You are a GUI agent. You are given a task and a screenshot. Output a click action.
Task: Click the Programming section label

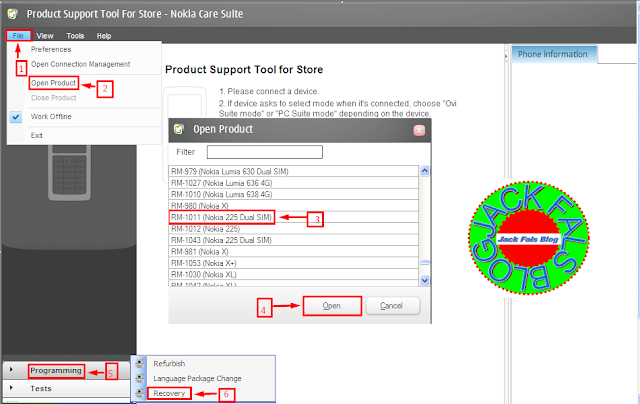(x=56, y=371)
